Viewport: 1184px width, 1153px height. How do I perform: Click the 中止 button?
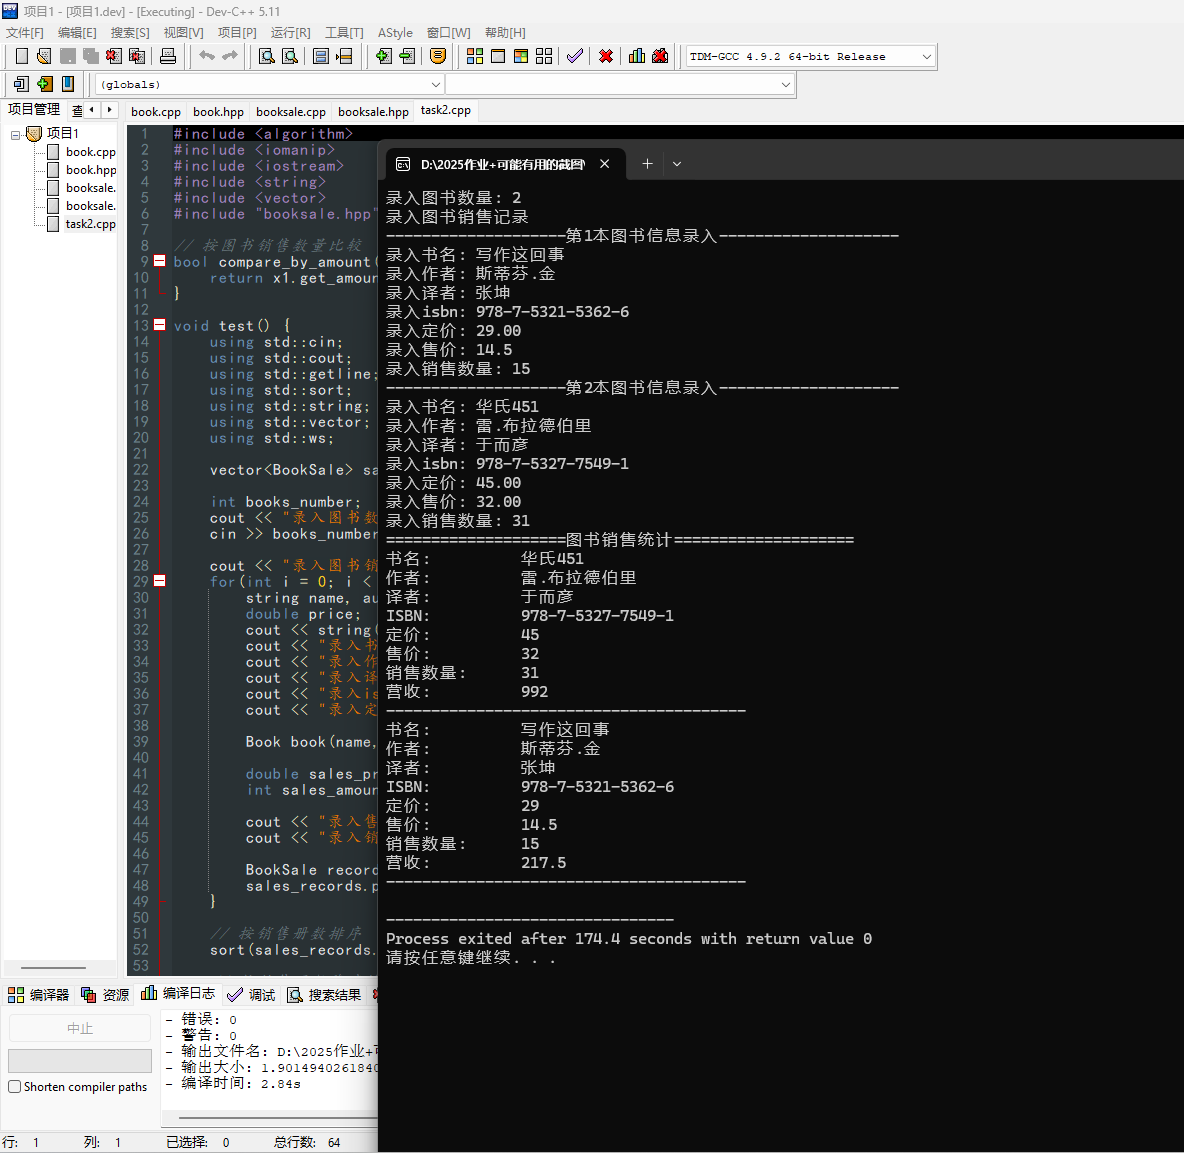[x=79, y=1028]
